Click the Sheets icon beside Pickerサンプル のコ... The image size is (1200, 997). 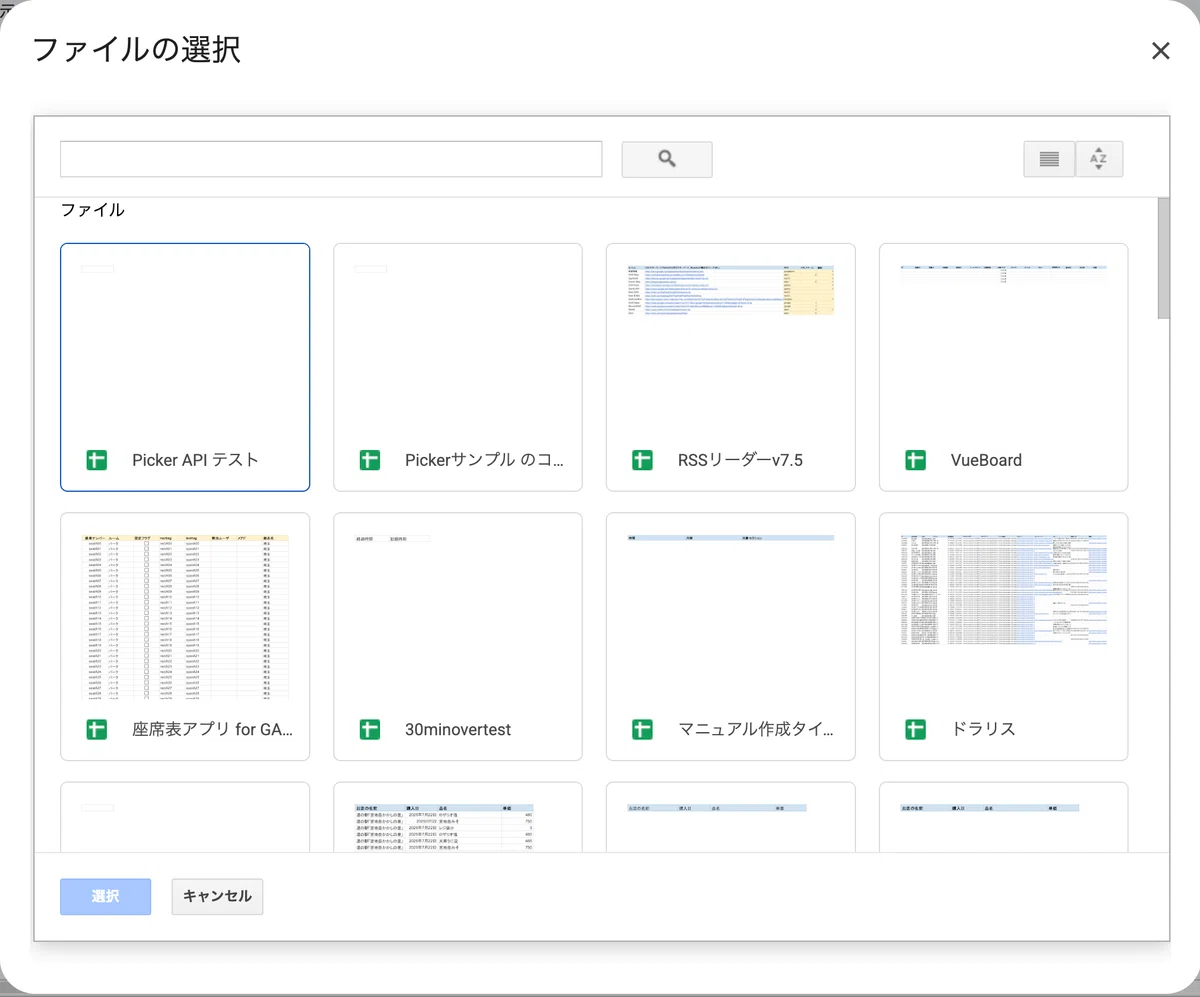point(369,460)
